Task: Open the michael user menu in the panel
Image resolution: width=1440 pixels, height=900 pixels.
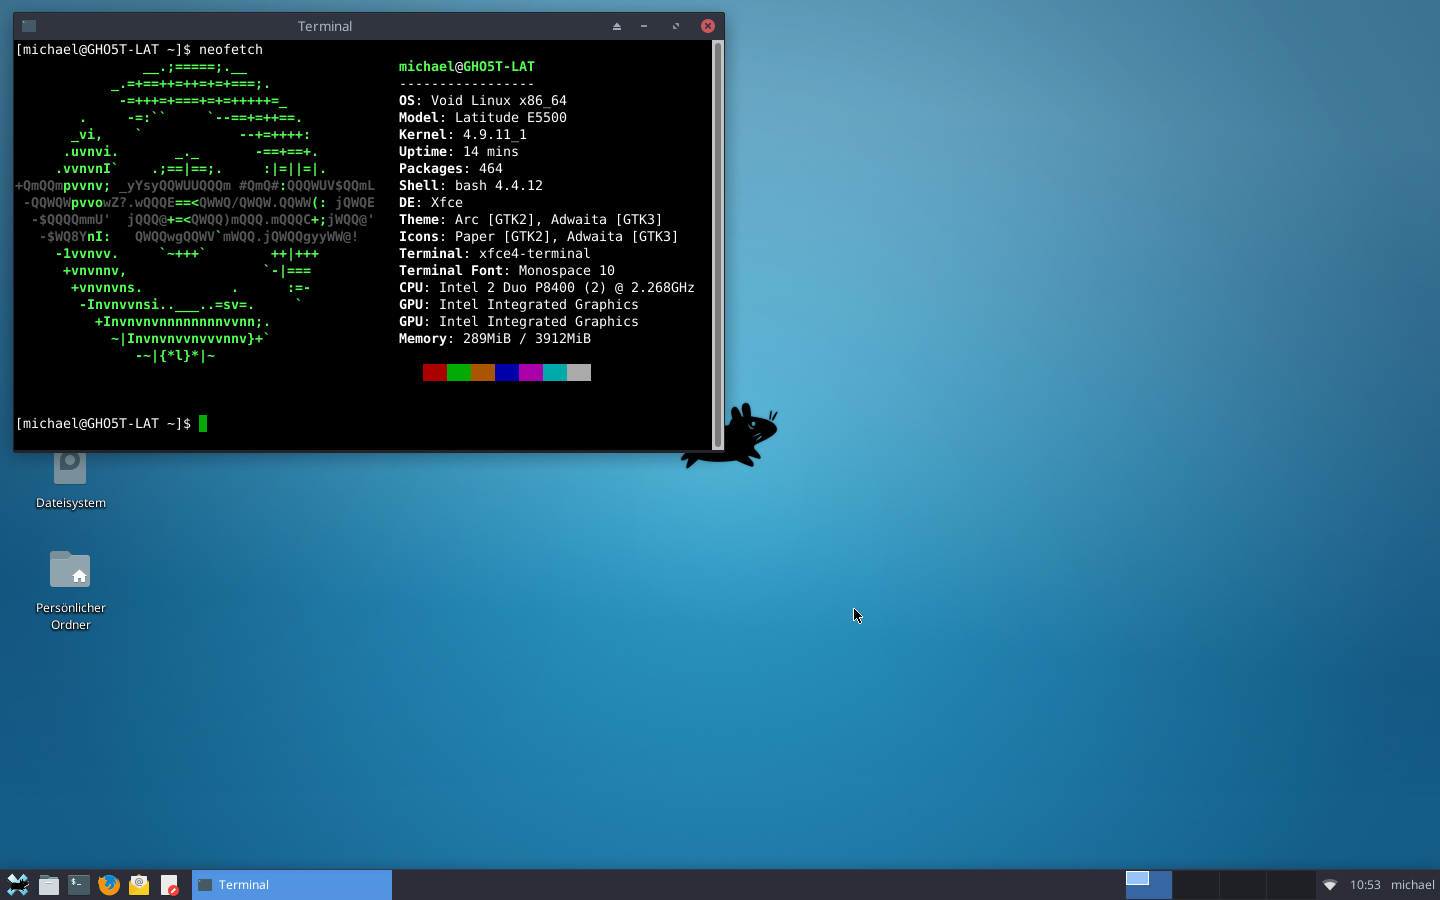Action: click(x=1413, y=885)
